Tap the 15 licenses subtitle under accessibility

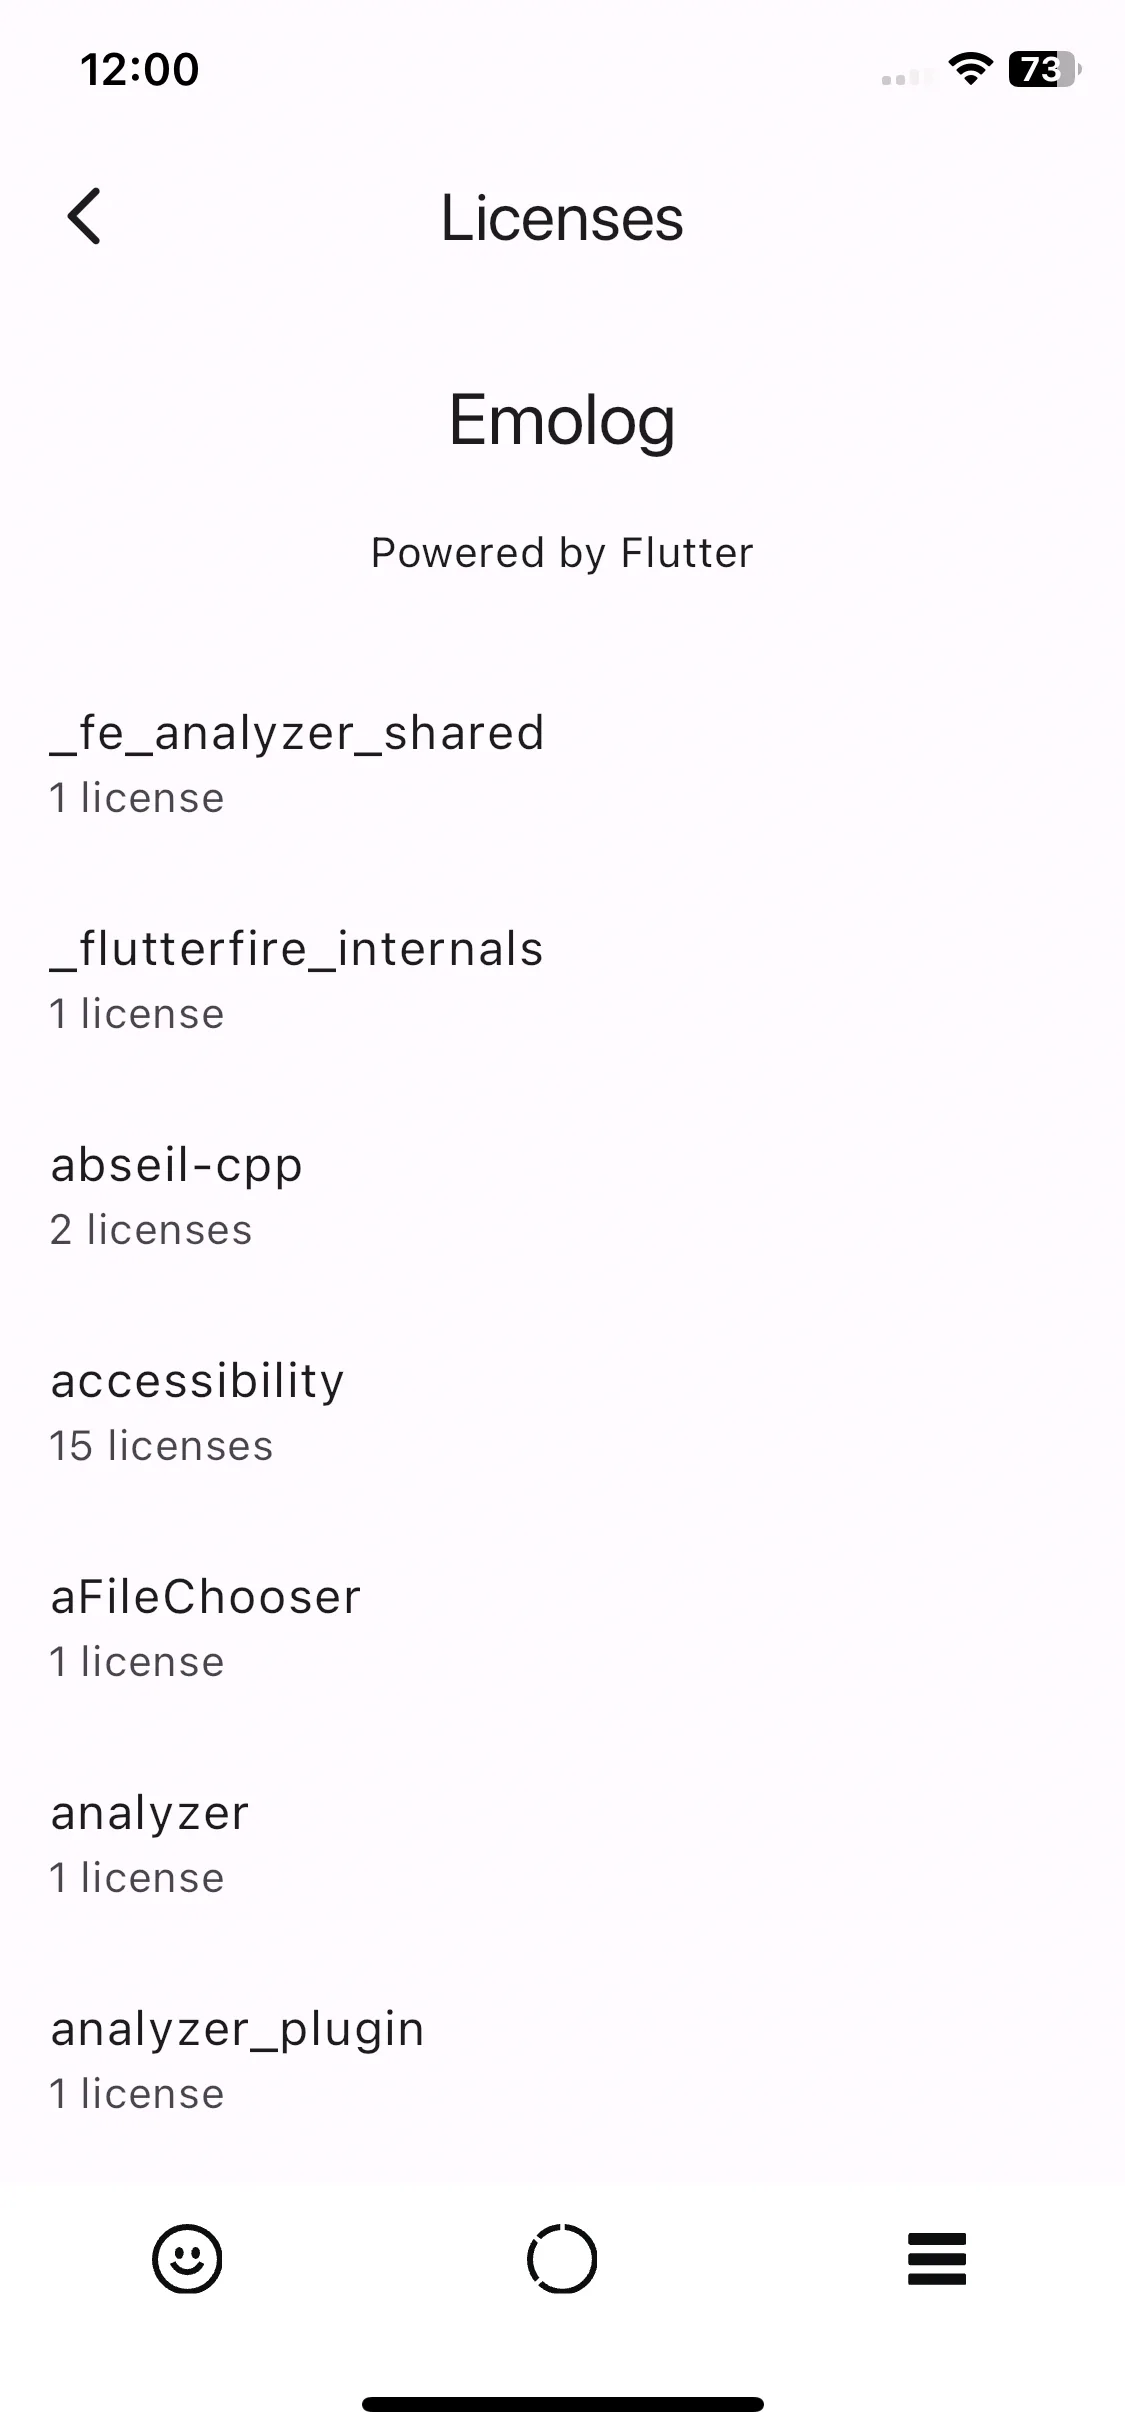tap(161, 1446)
